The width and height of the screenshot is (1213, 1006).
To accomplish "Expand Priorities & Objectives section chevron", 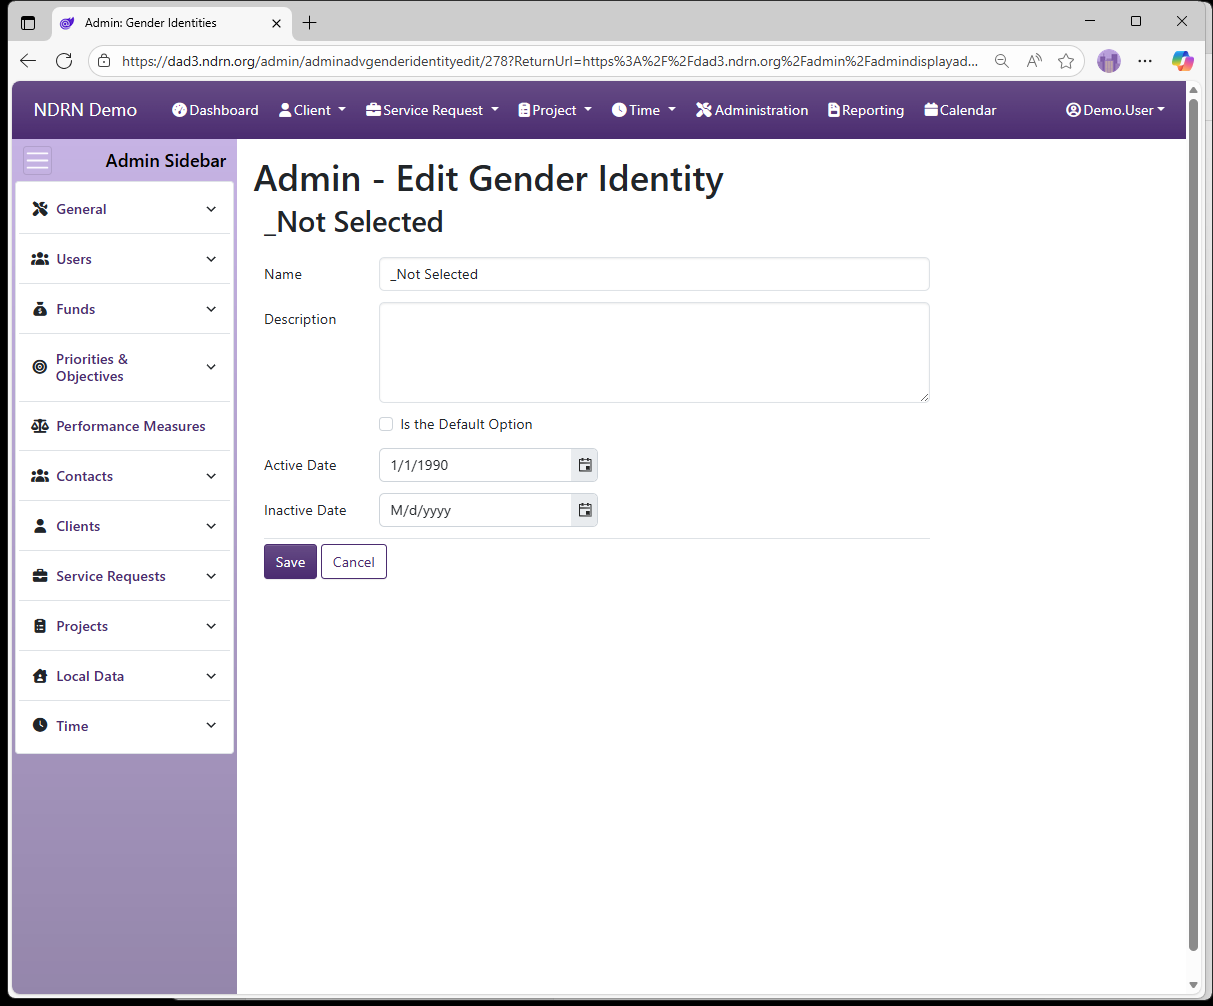I will pos(211,367).
